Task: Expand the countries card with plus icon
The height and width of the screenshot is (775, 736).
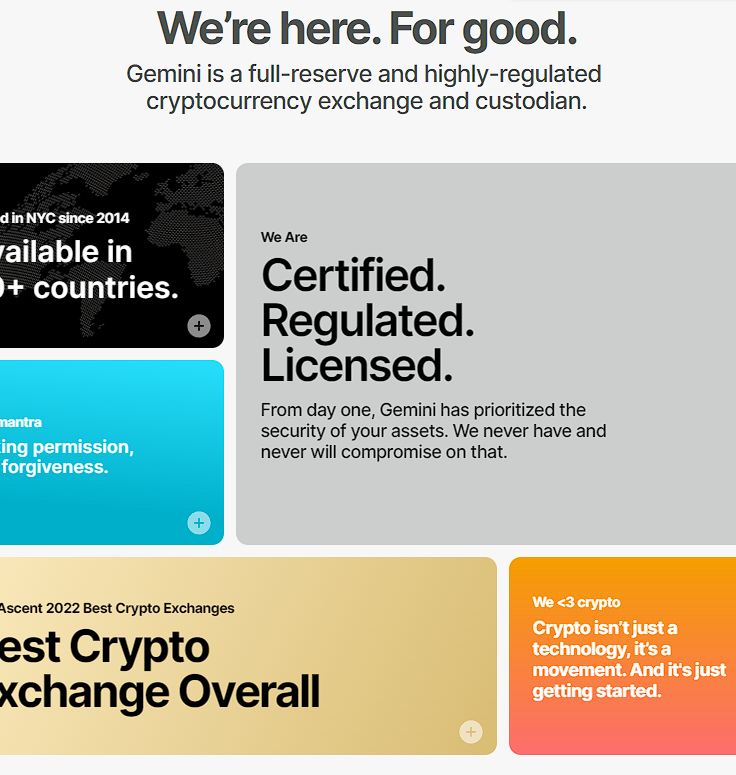Action: point(199,326)
